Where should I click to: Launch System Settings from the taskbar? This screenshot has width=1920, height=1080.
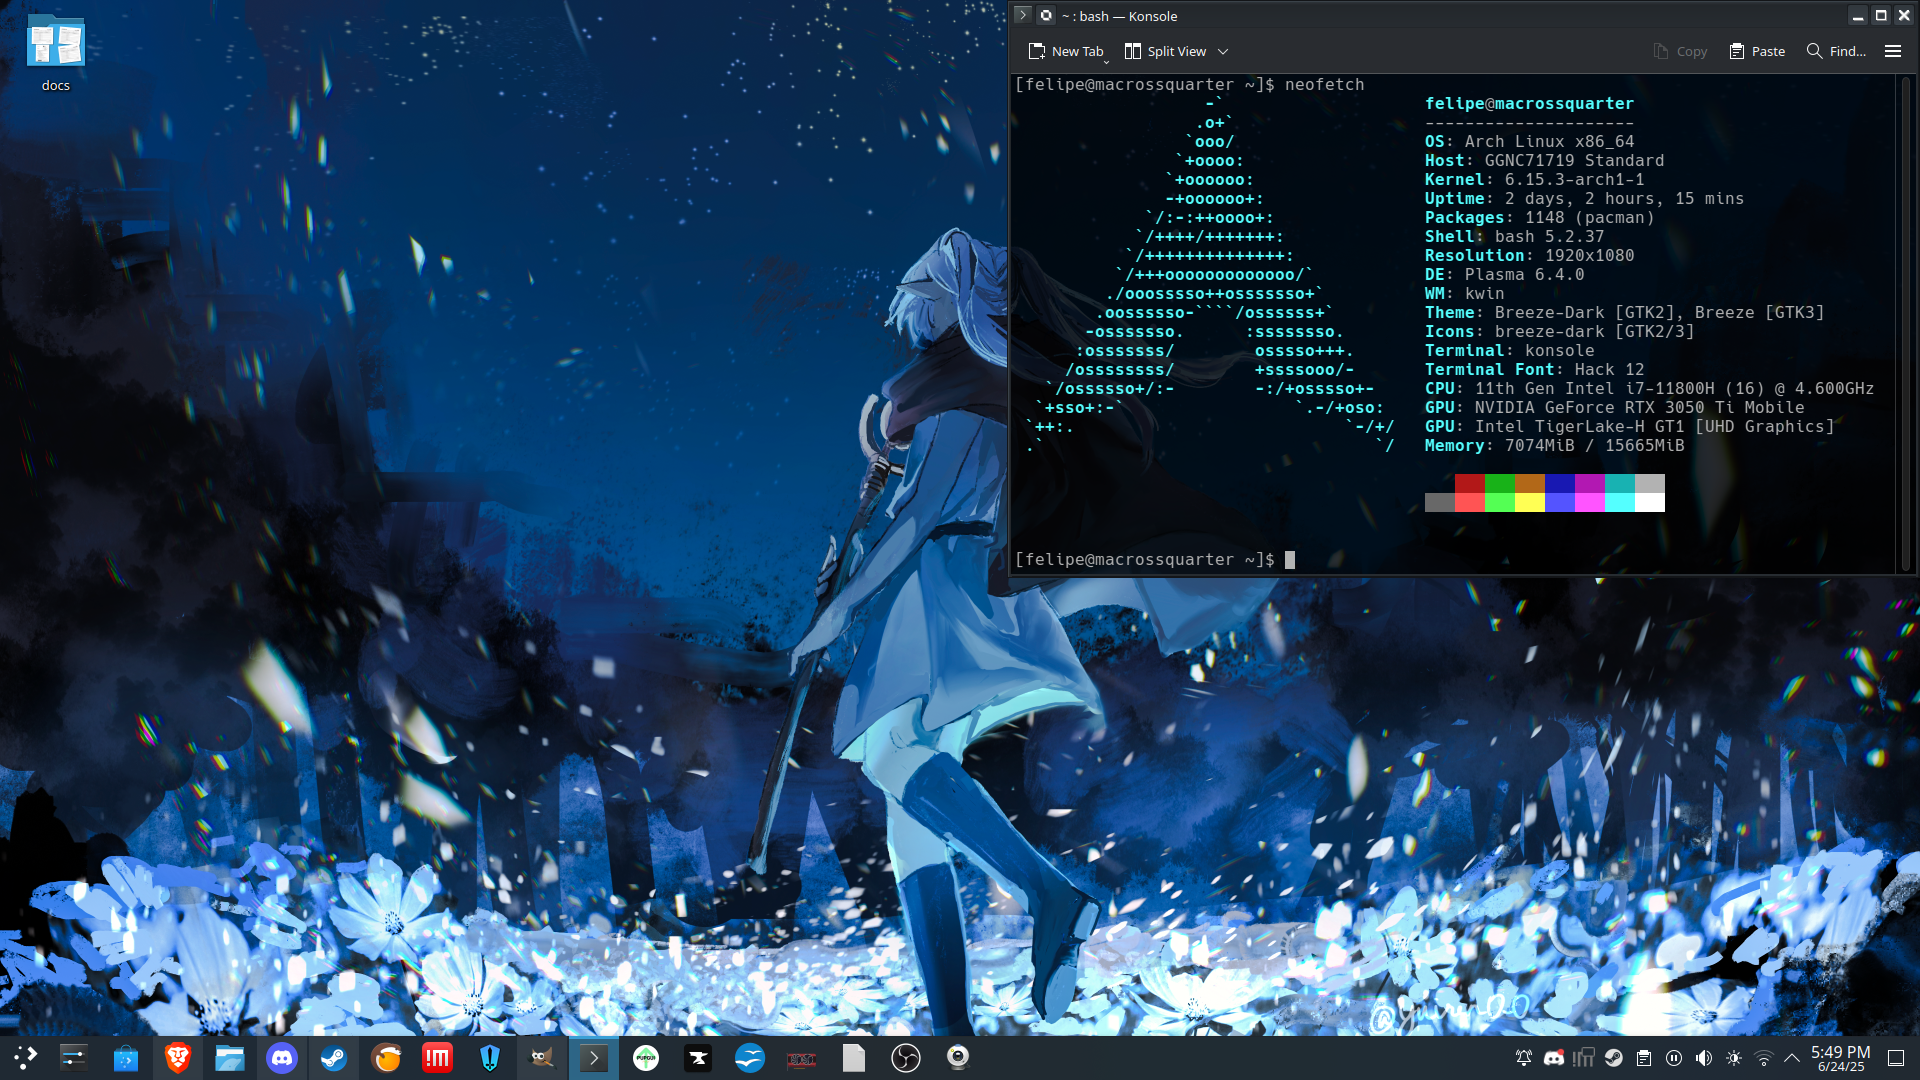pos(74,1057)
